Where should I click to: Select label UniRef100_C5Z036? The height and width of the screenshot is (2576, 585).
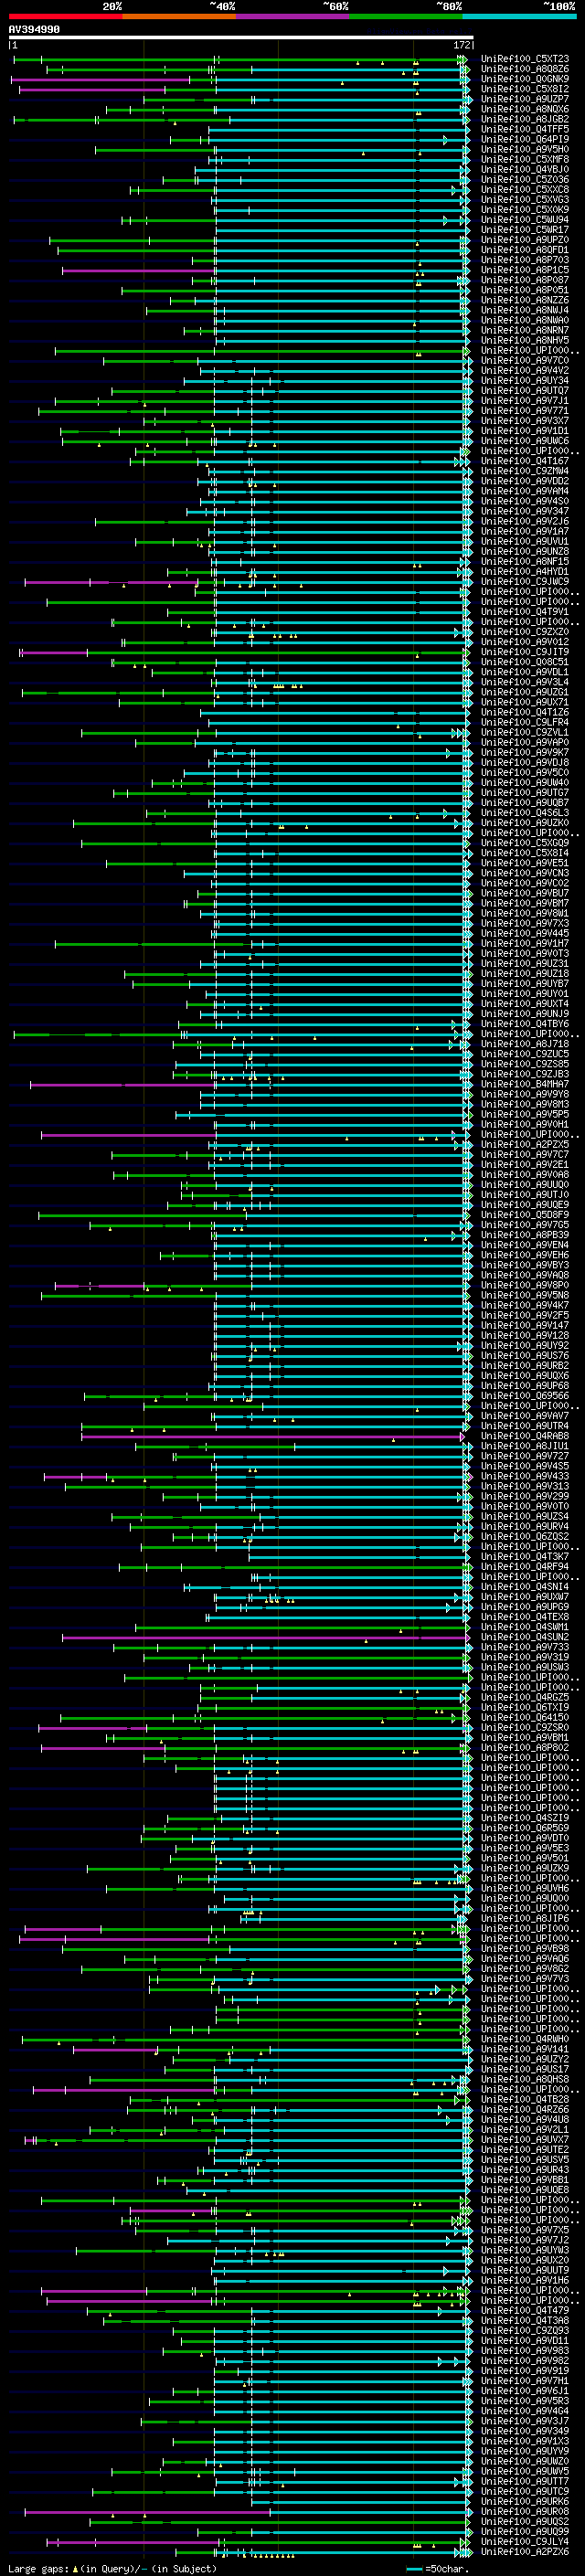pyautogui.click(x=525, y=179)
